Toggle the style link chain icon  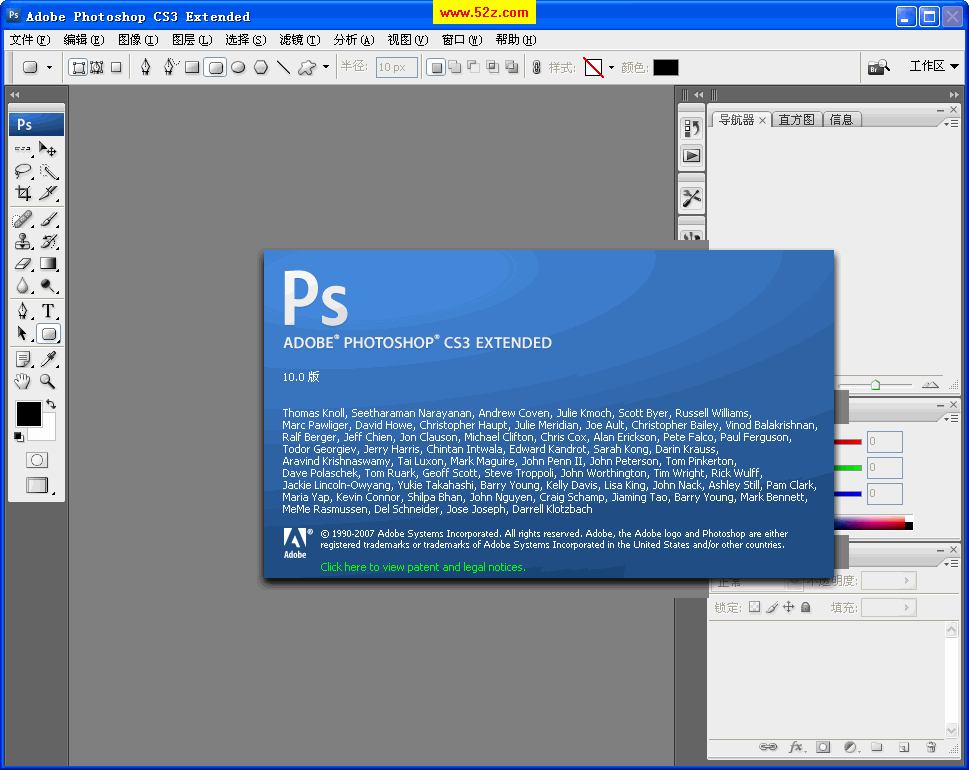point(536,68)
